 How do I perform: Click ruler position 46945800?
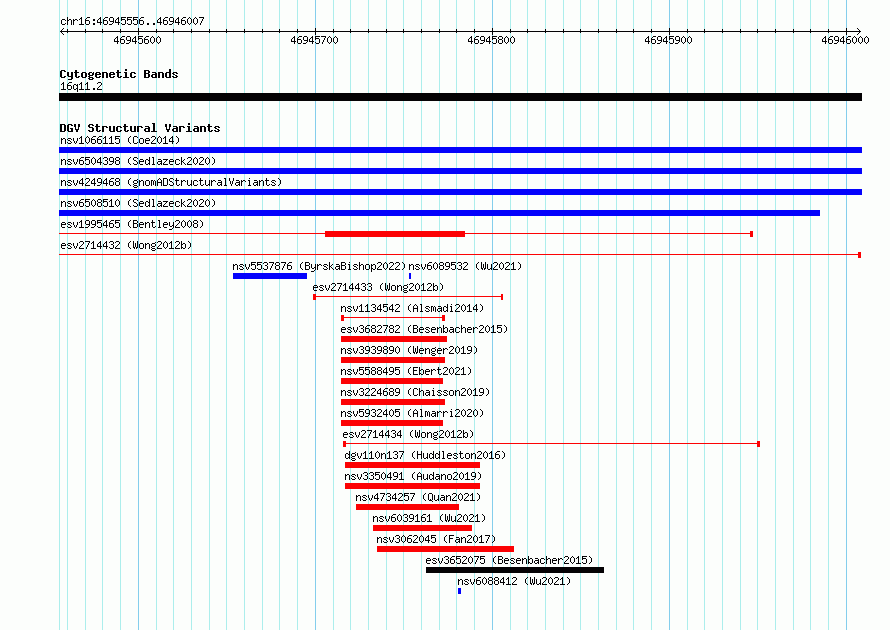pyautogui.click(x=492, y=40)
